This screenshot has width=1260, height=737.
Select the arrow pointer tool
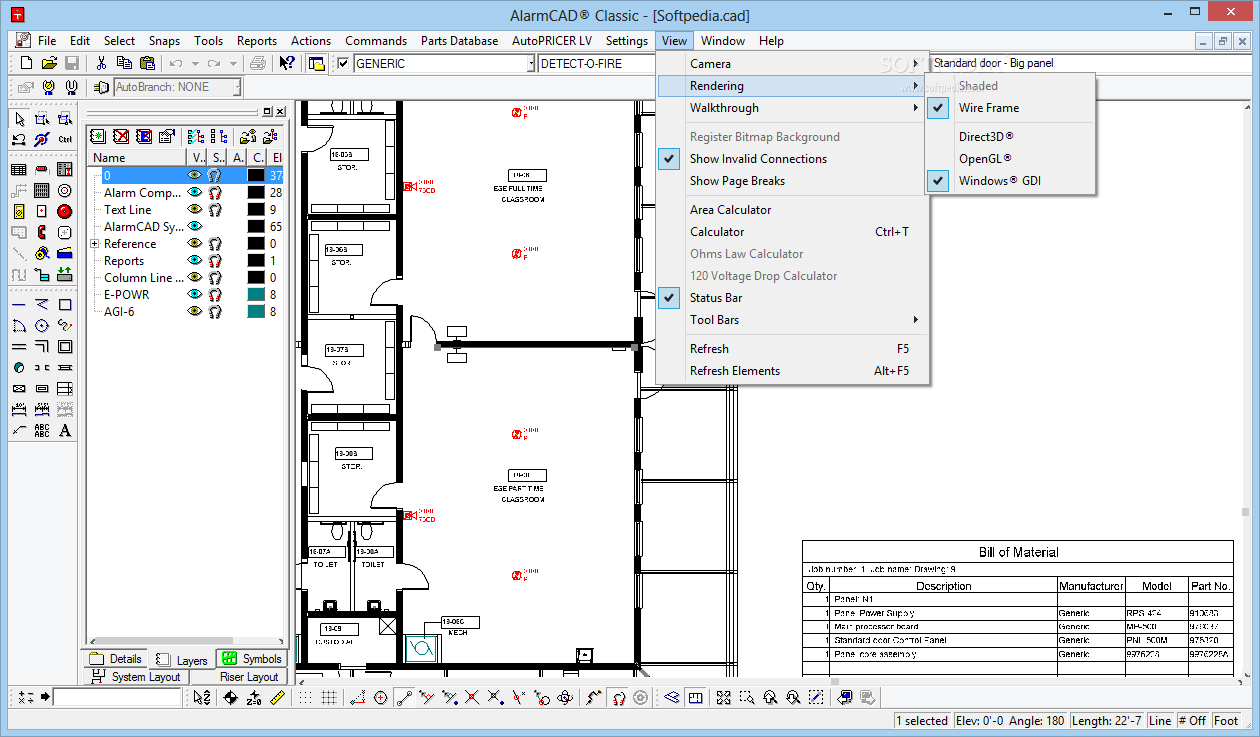(19, 120)
